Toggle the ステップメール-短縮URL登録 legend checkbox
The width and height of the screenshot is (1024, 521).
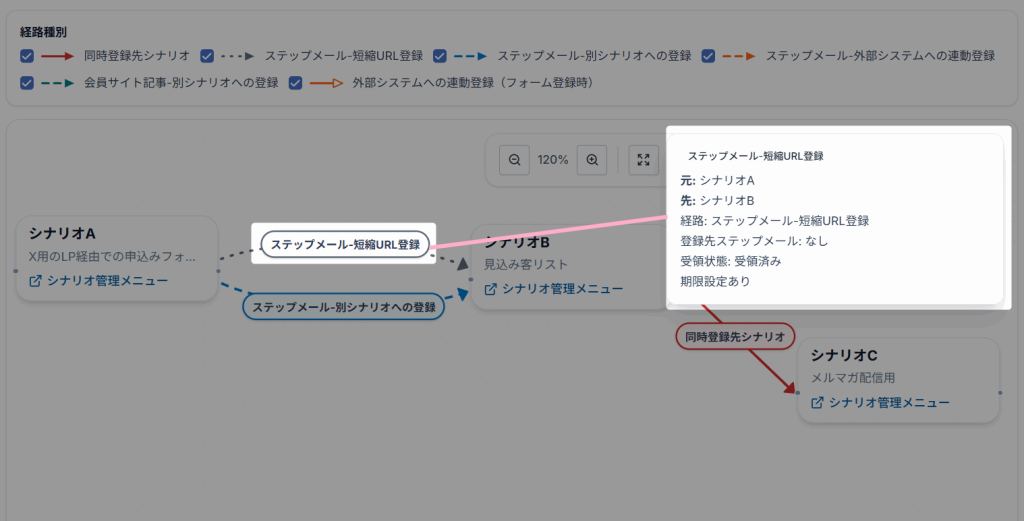(x=207, y=56)
